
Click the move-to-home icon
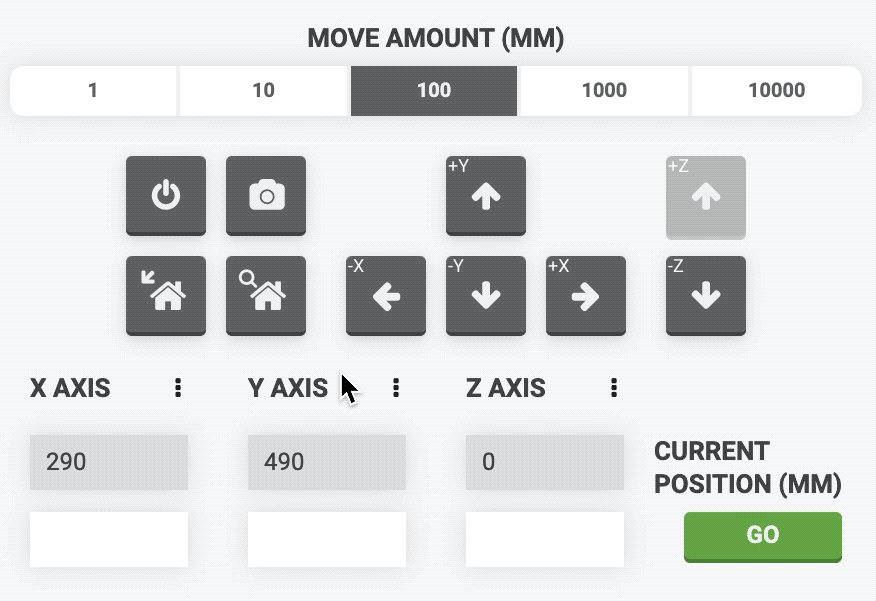pyautogui.click(x=166, y=295)
